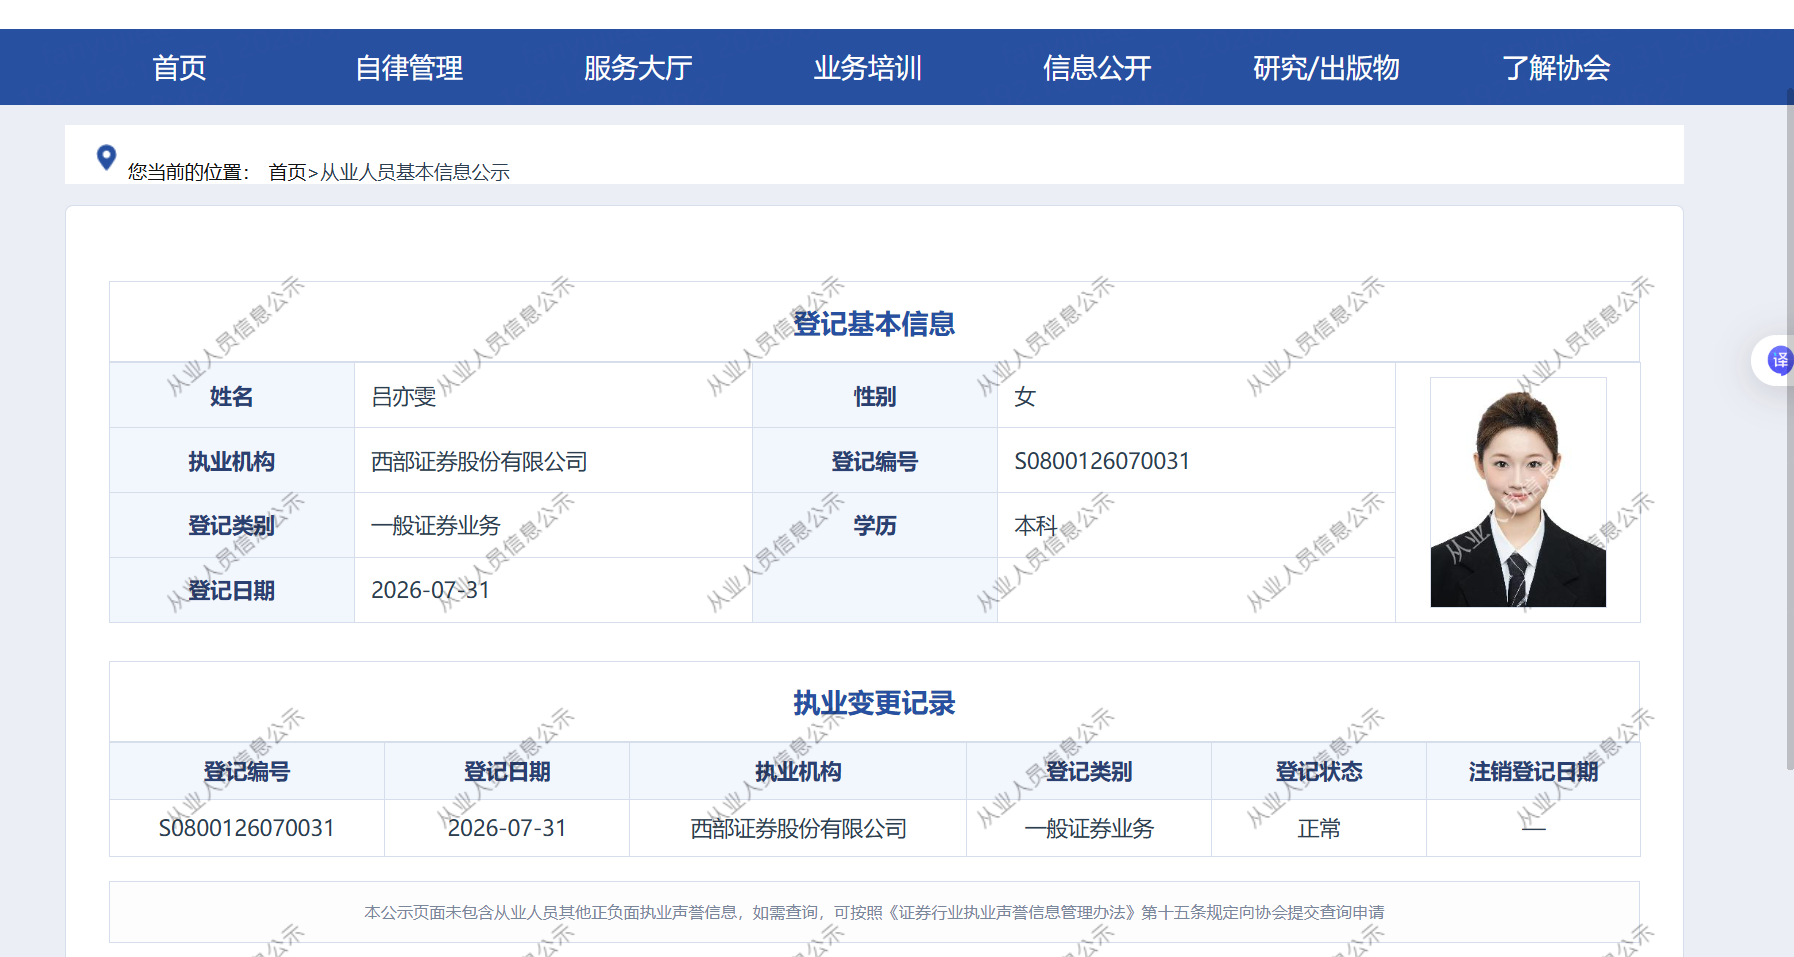Open the 业务培训 navigation item
The width and height of the screenshot is (1794, 957).
pos(868,68)
